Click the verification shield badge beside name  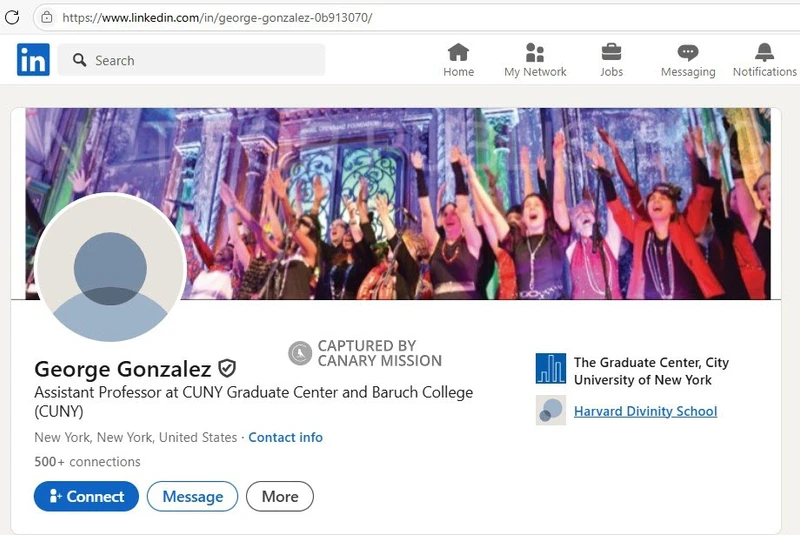point(227,369)
